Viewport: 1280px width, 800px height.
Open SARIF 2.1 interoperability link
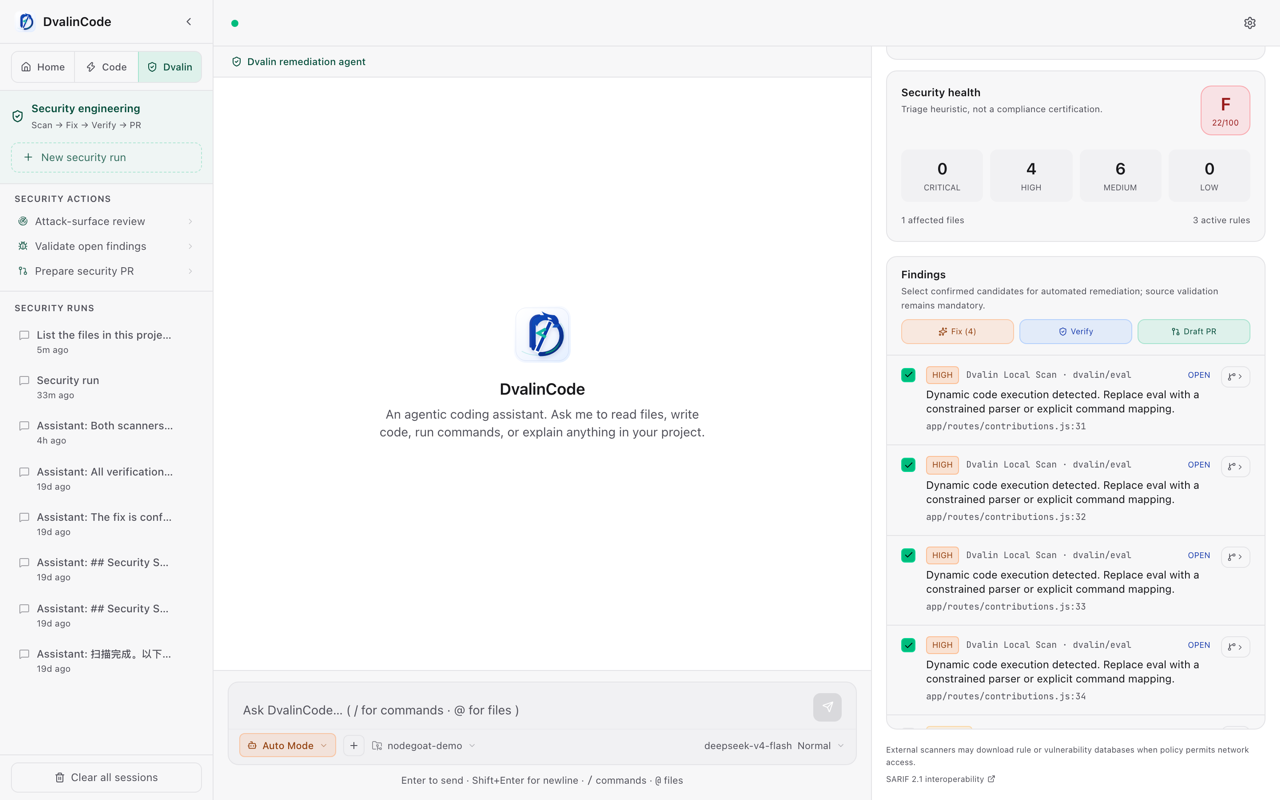940,779
